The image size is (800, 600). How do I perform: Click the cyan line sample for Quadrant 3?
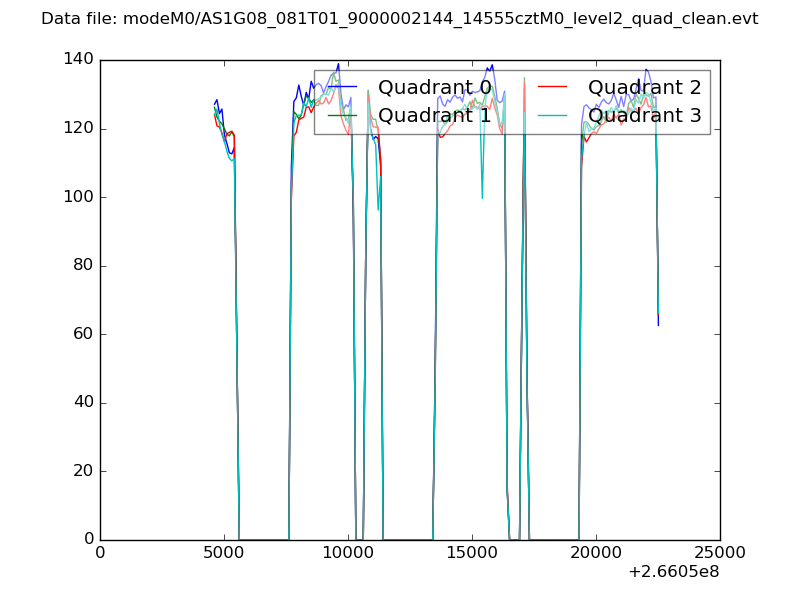coord(552,116)
